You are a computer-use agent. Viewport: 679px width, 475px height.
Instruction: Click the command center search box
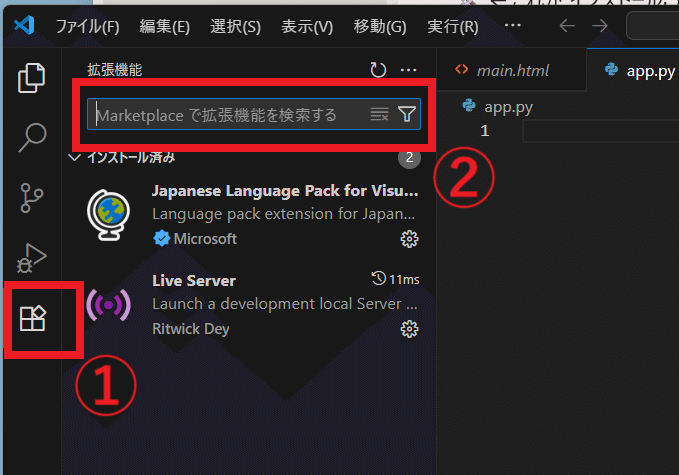coord(653,26)
